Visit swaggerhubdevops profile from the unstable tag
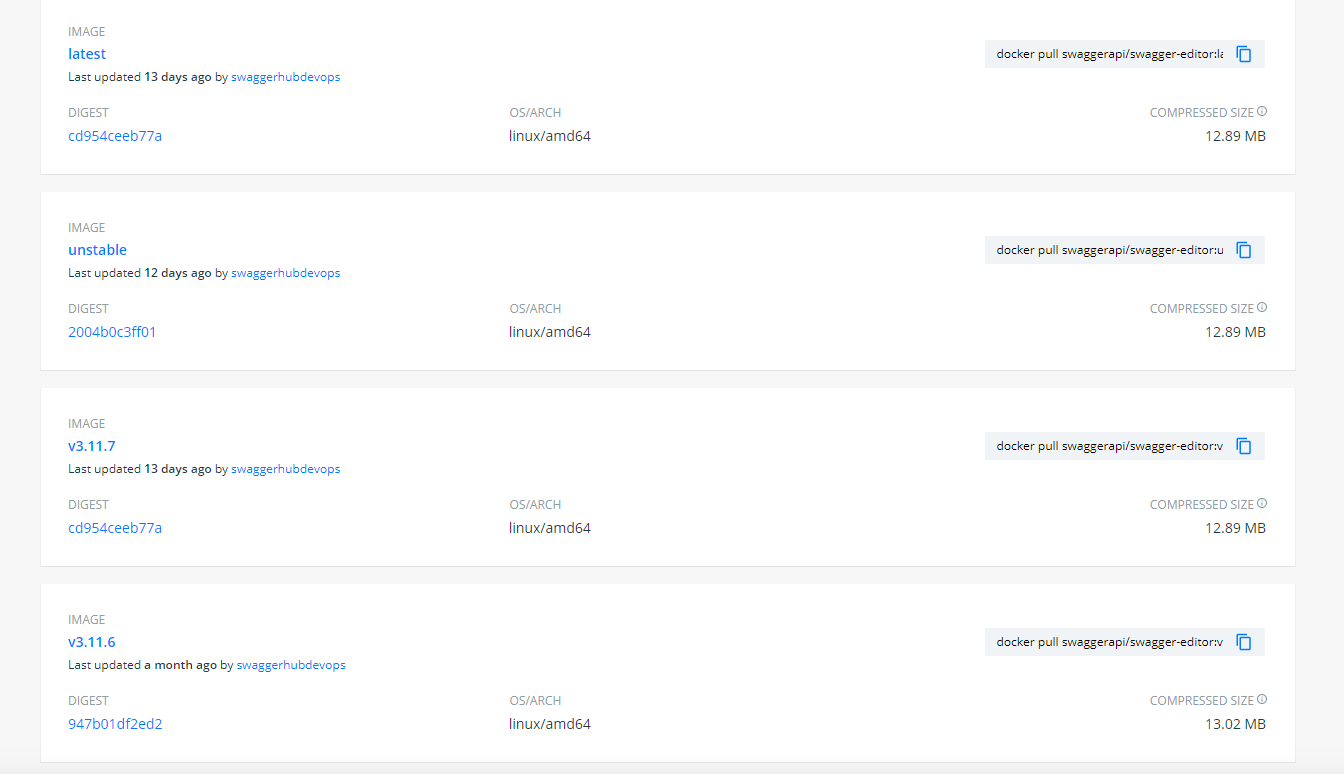Viewport: 1344px width, 774px height. (285, 272)
